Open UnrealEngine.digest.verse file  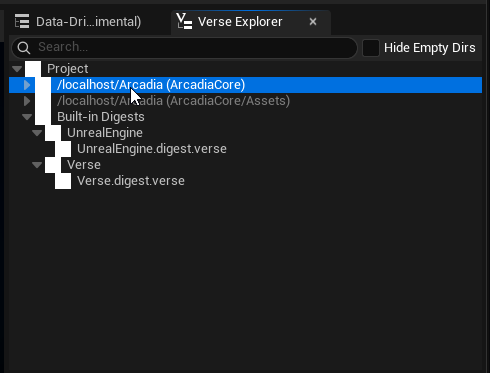point(246,149)
